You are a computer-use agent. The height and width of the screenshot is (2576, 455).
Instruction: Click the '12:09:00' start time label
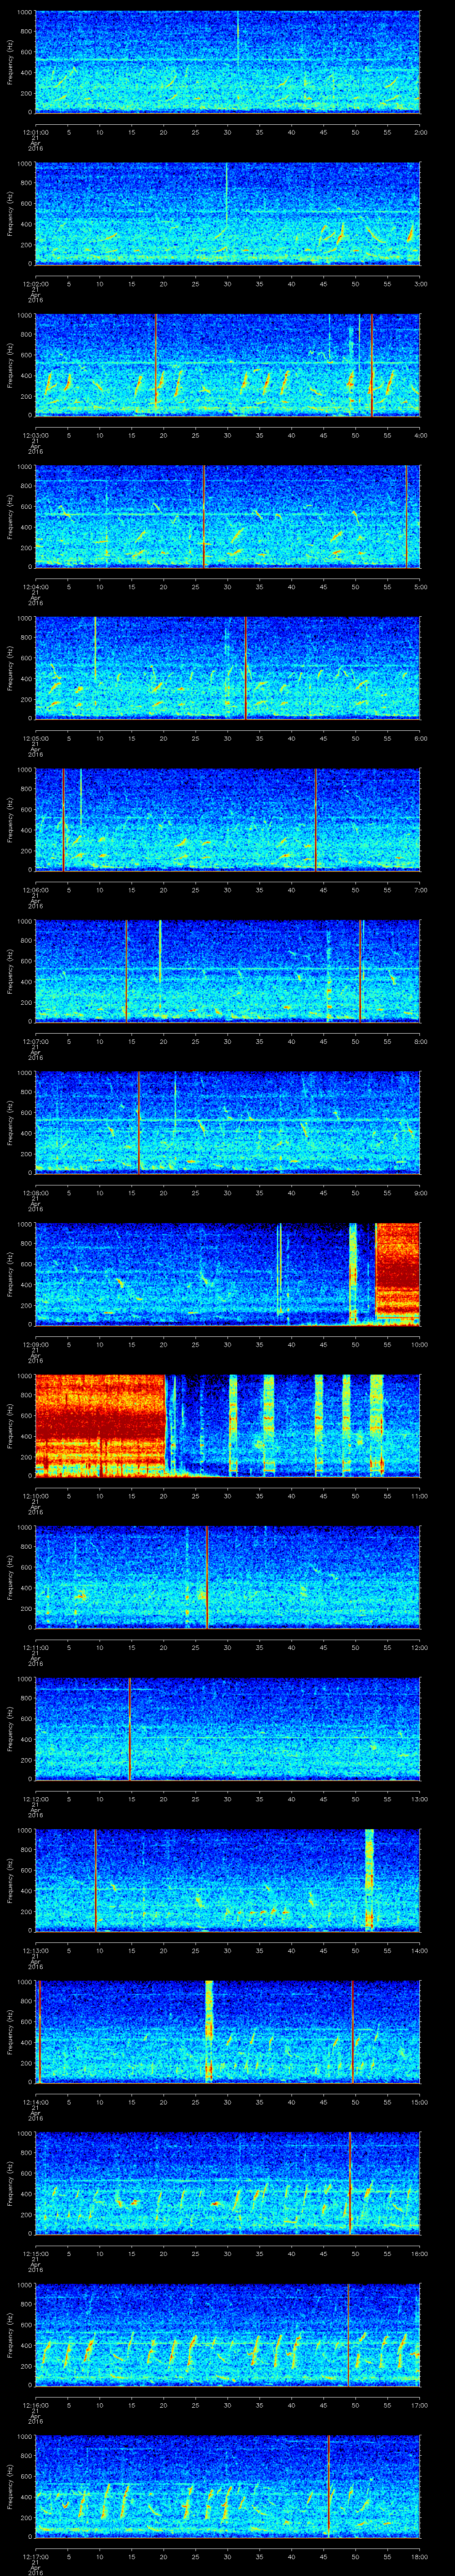click(35, 1344)
